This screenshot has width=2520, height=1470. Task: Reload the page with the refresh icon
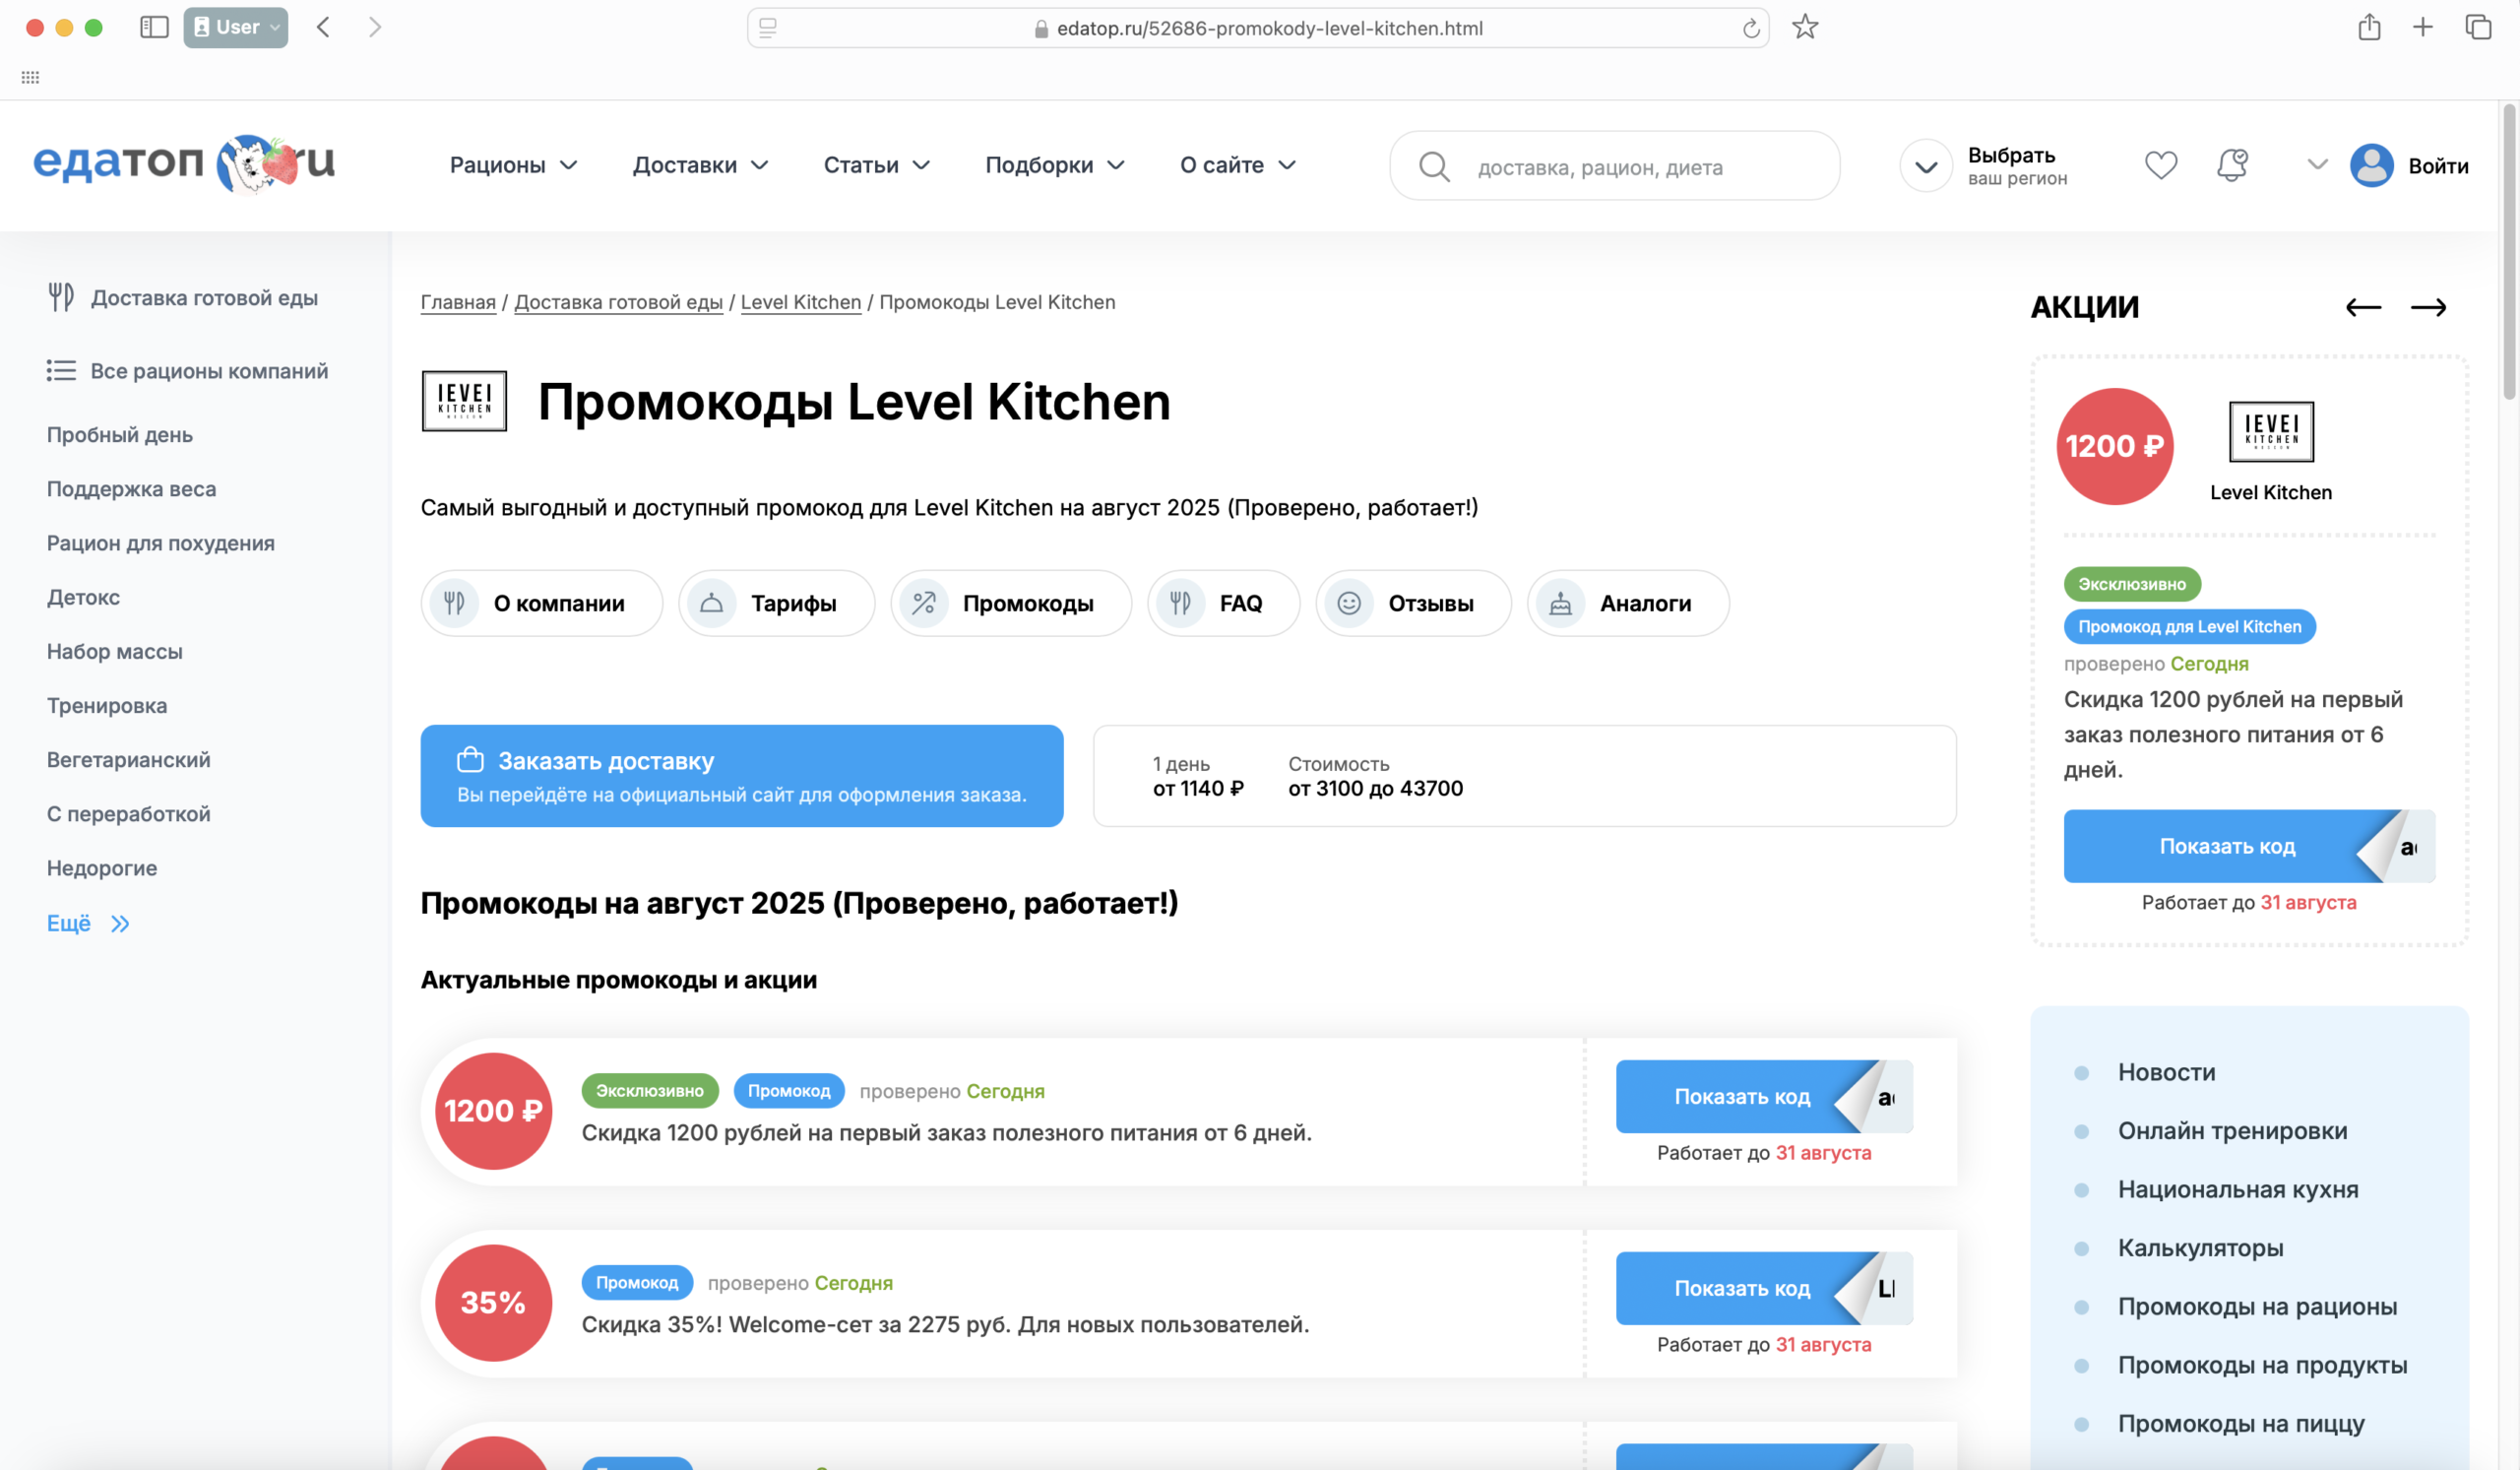point(1750,29)
